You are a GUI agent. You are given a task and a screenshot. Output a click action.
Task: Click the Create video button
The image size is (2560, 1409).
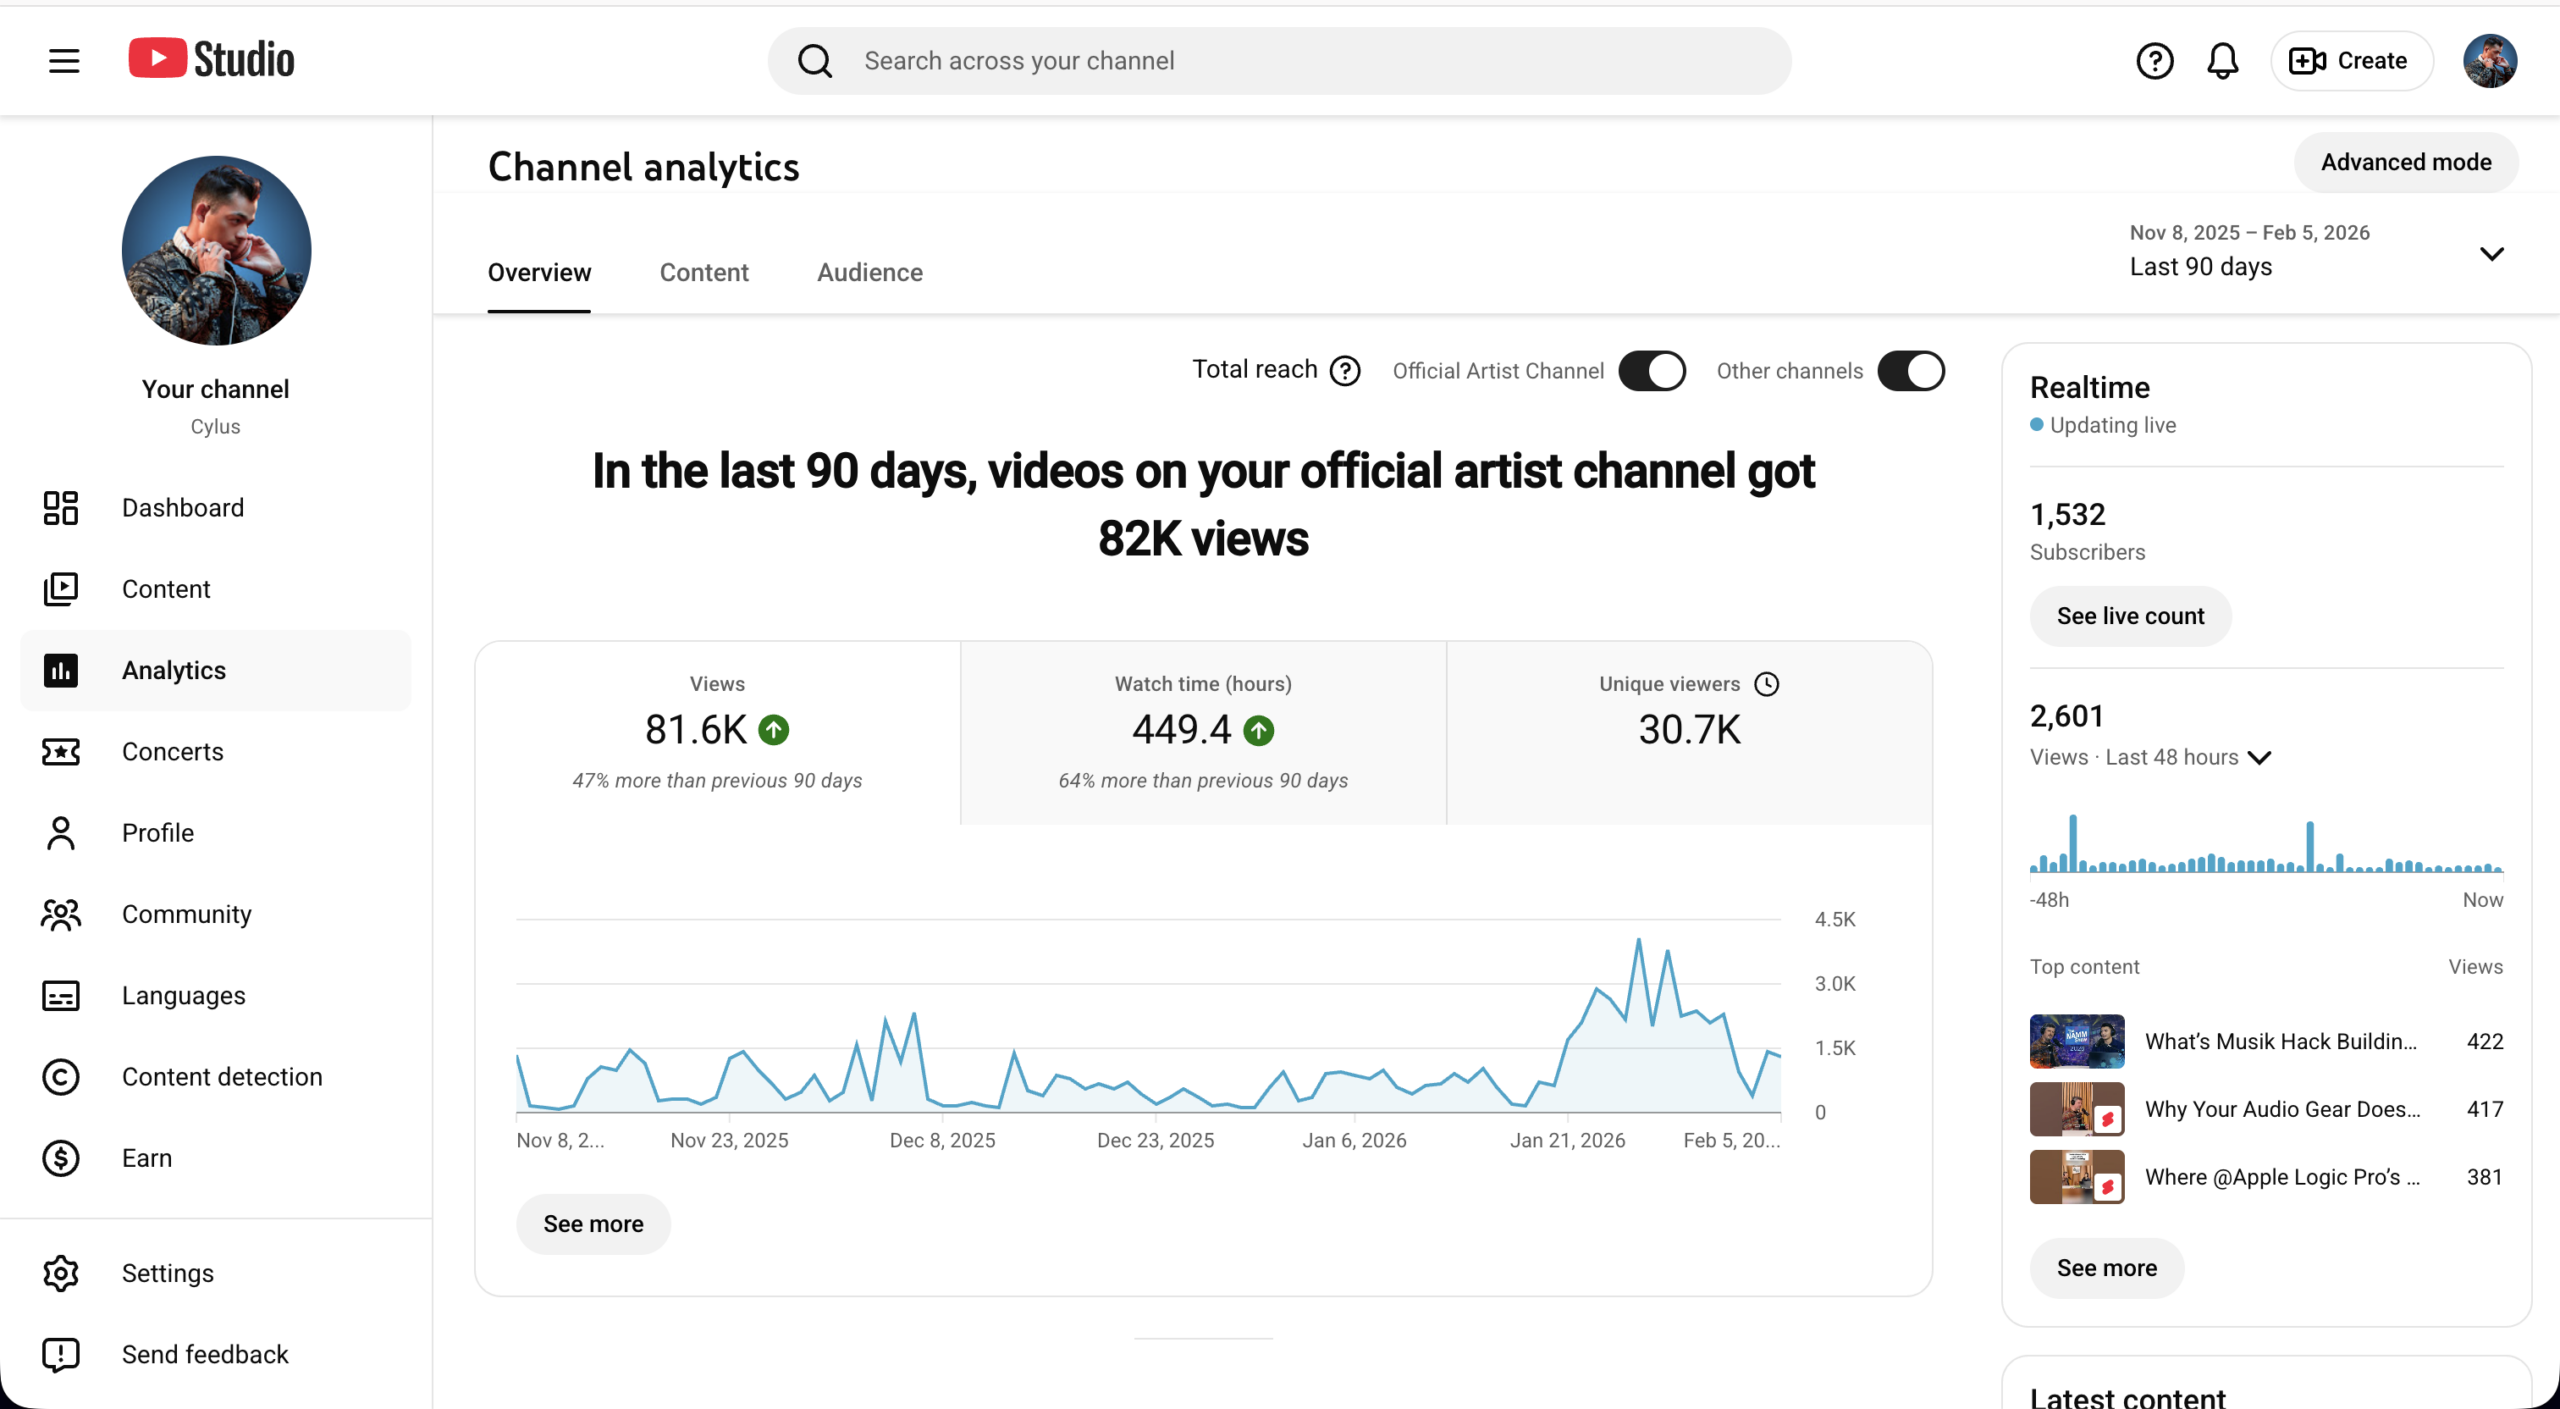coord(2350,61)
